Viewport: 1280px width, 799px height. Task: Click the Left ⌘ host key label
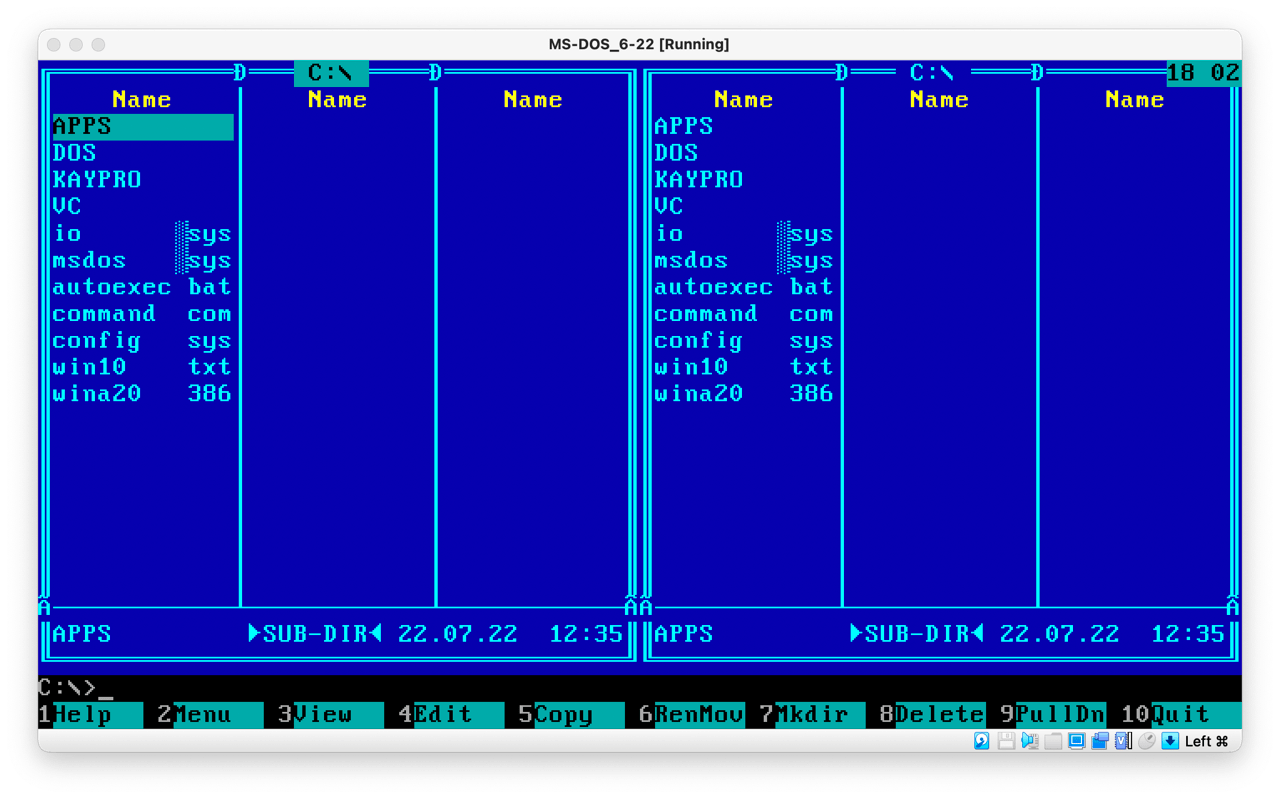pyautogui.click(x=1206, y=741)
